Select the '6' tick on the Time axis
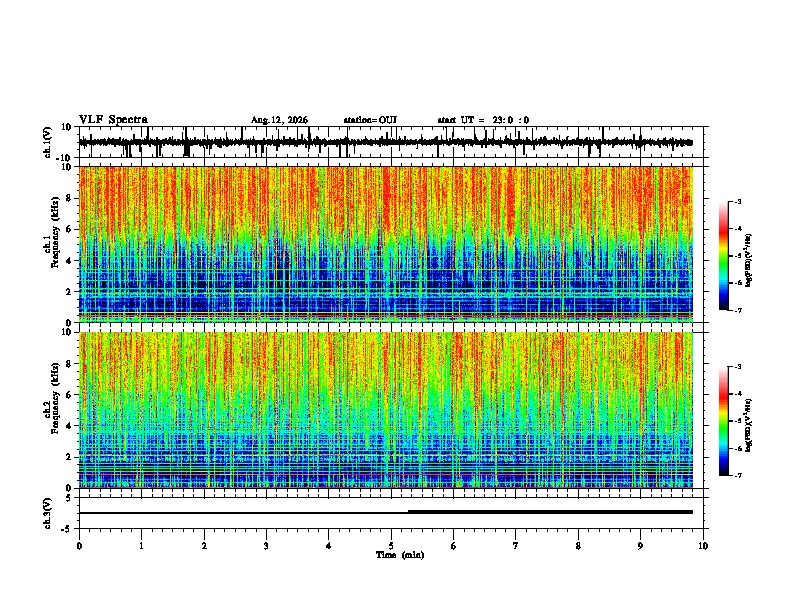 [x=454, y=546]
